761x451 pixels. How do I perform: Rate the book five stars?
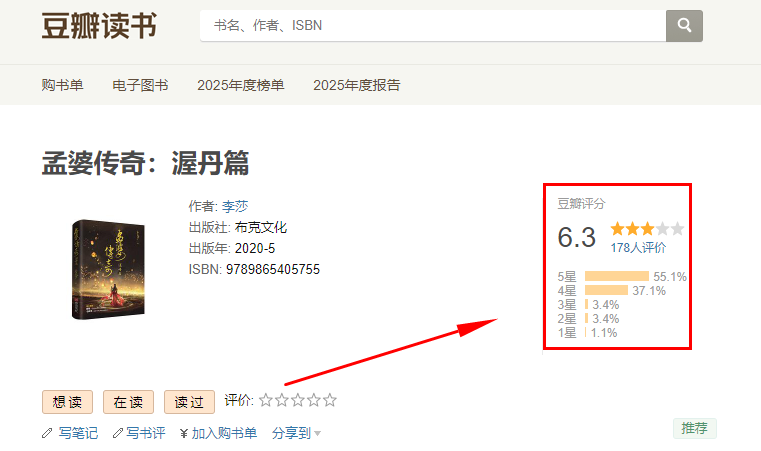point(330,401)
